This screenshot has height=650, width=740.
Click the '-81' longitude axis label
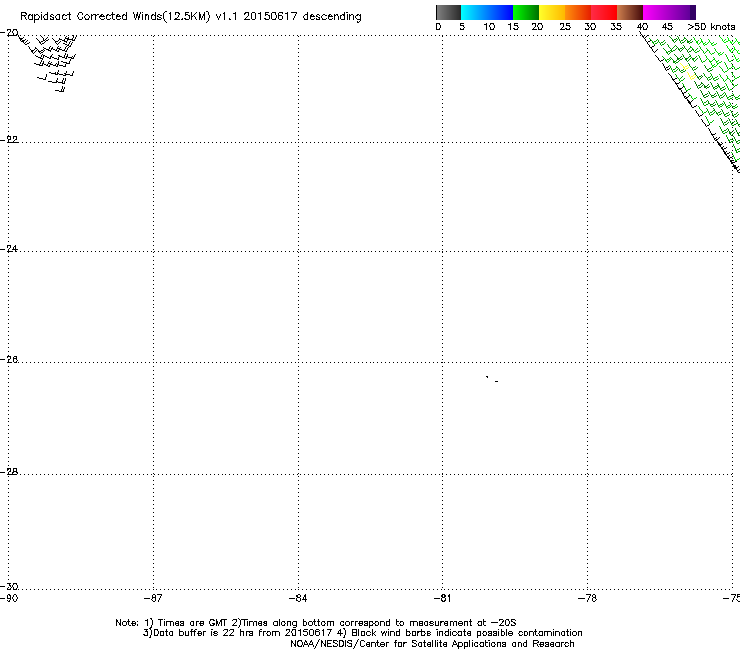coord(443,598)
